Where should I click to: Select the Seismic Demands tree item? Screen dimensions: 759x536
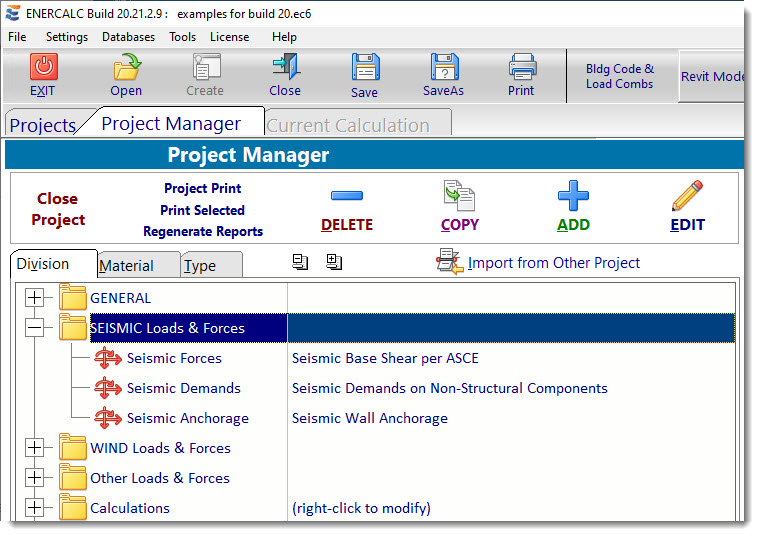[x=183, y=388]
